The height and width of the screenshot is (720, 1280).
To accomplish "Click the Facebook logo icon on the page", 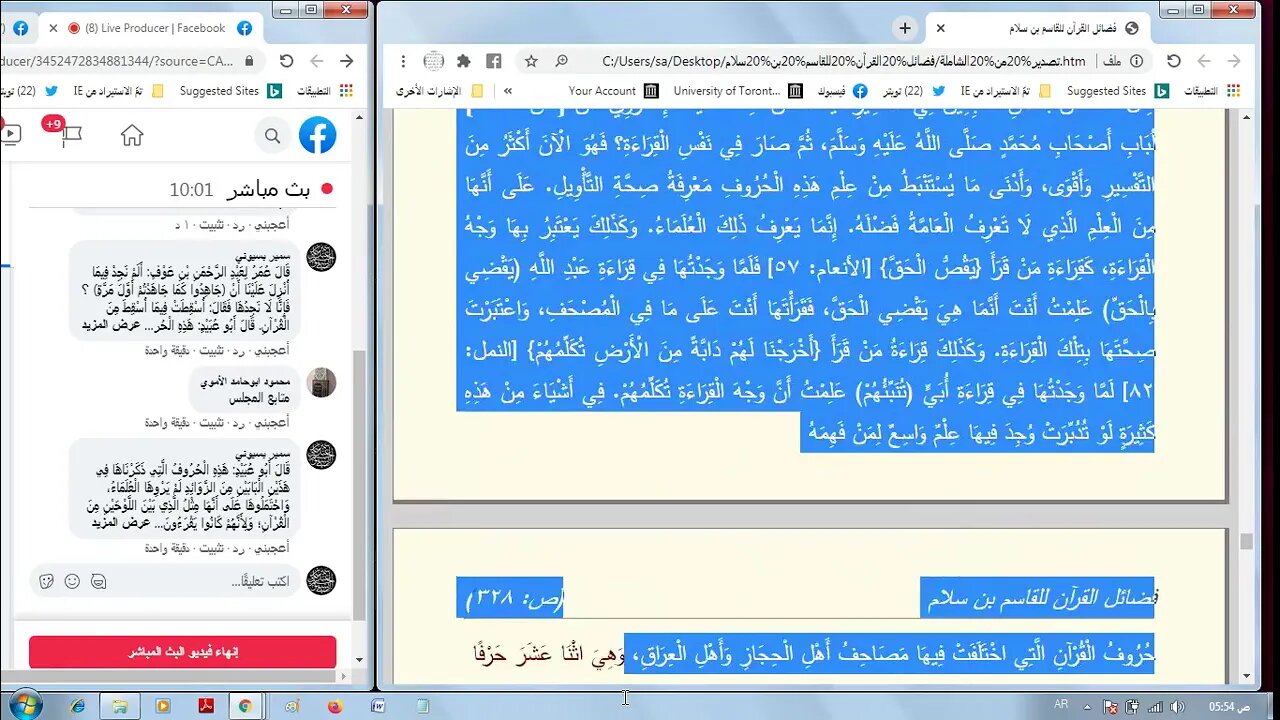I will click(x=317, y=135).
